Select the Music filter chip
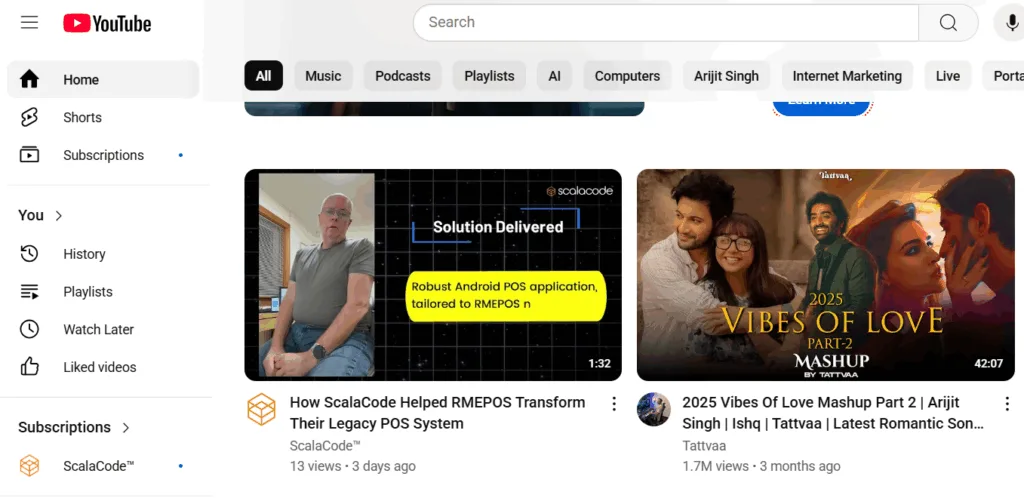This screenshot has width=1024, height=498. (323, 76)
